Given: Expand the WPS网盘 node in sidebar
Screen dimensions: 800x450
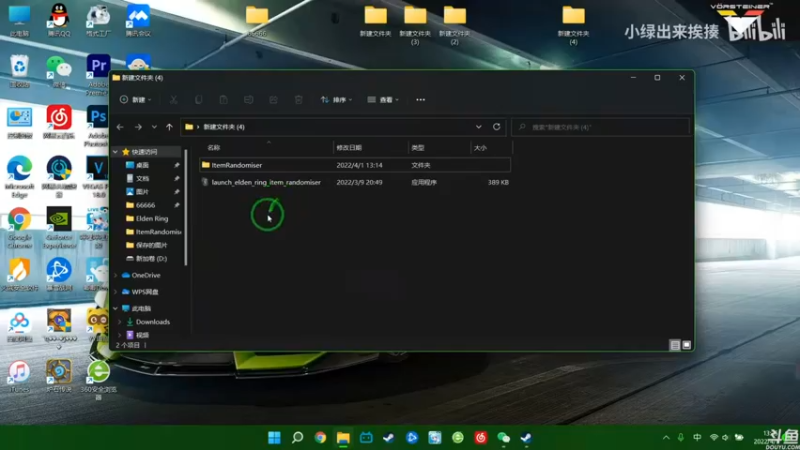Looking at the screenshot, I should pos(115,292).
